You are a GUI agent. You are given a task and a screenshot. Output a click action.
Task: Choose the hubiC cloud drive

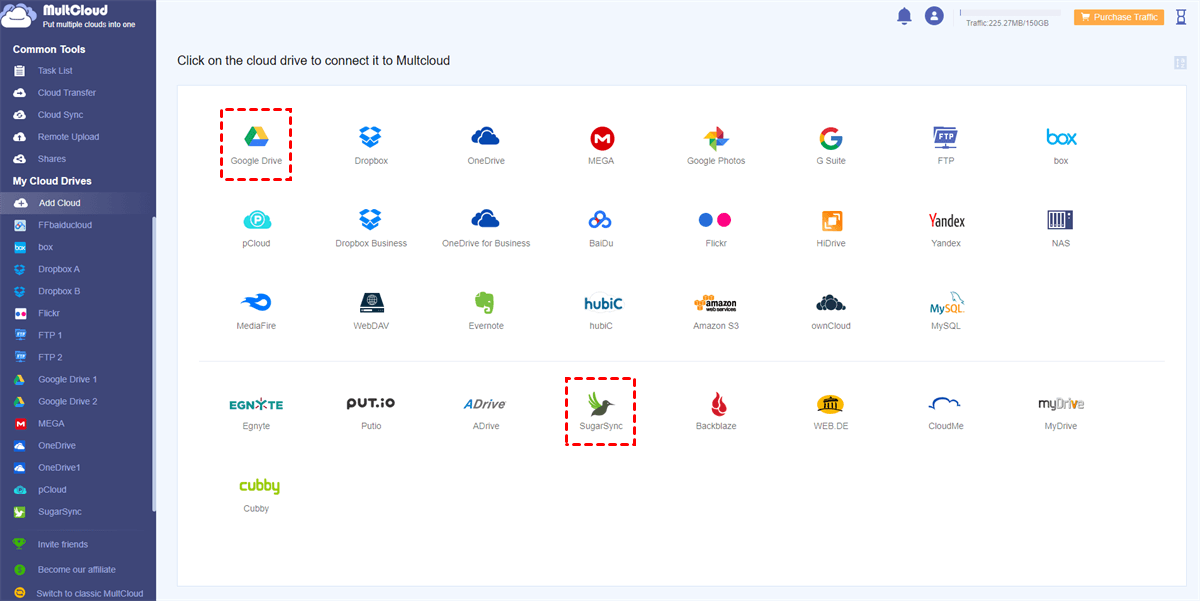(x=601, y=311)
